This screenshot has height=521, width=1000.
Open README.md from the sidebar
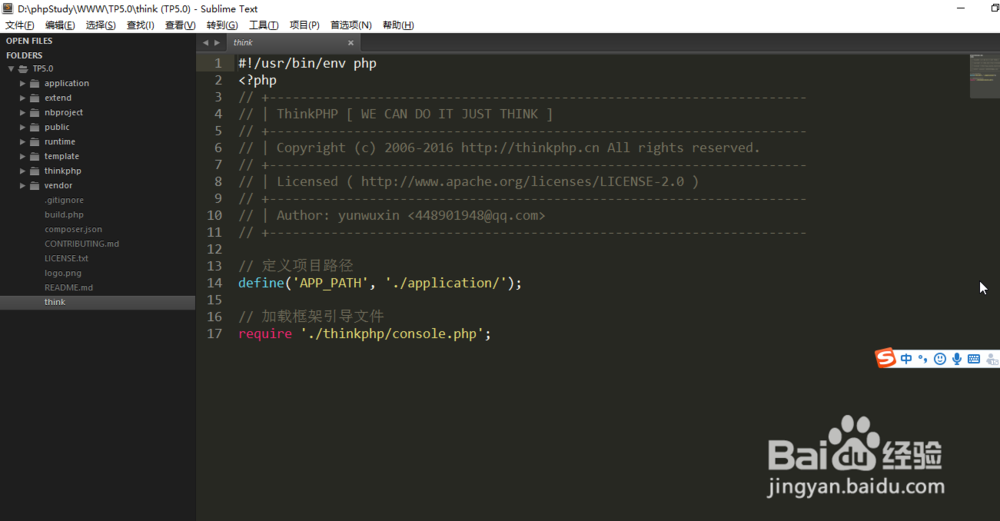[68, 287]
